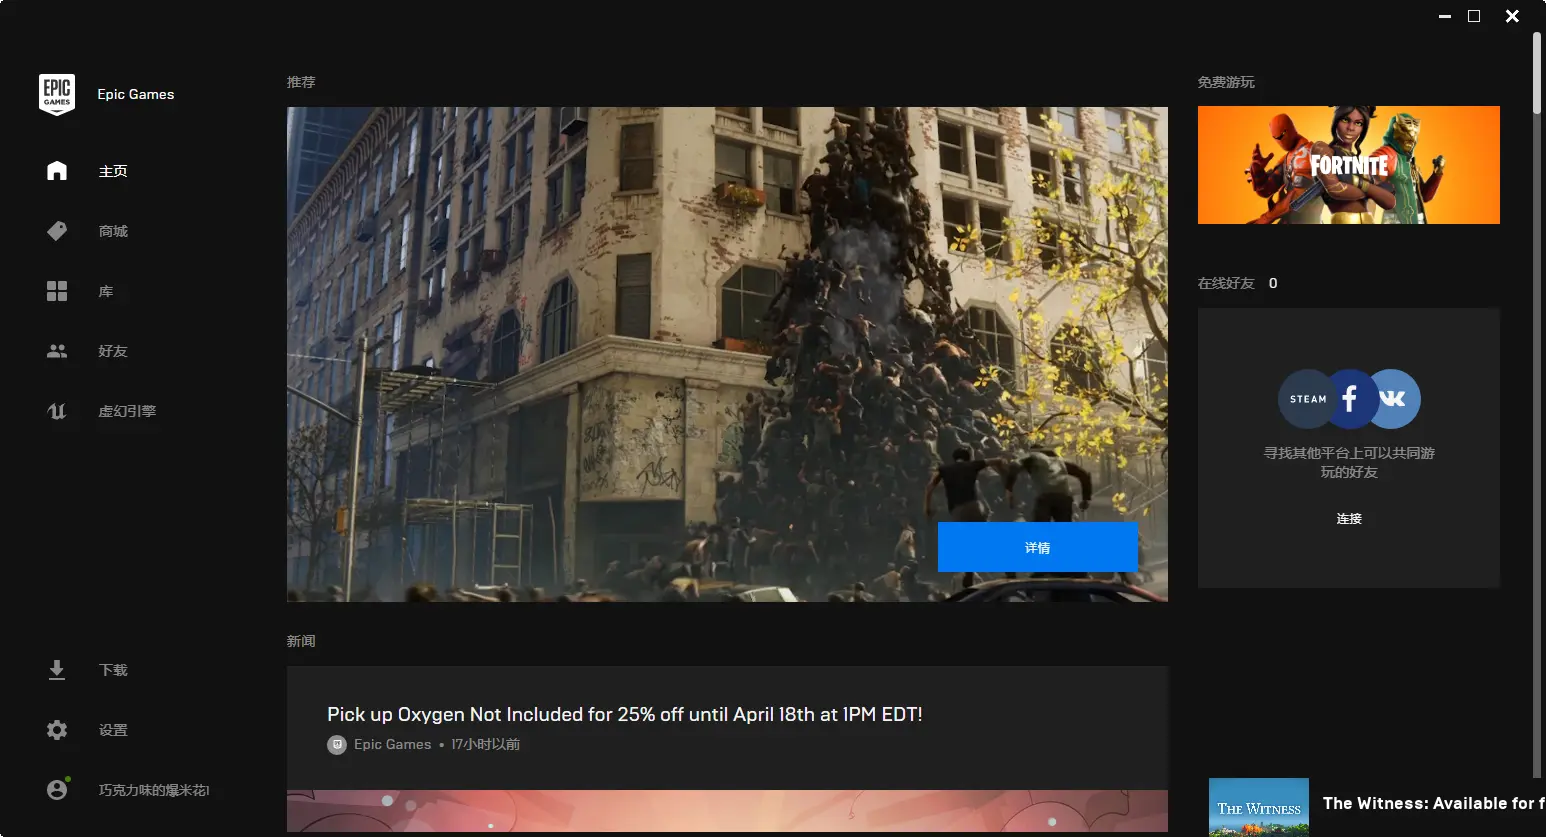
Task: Click the Steam platform icon
Action: [1305, 399]
